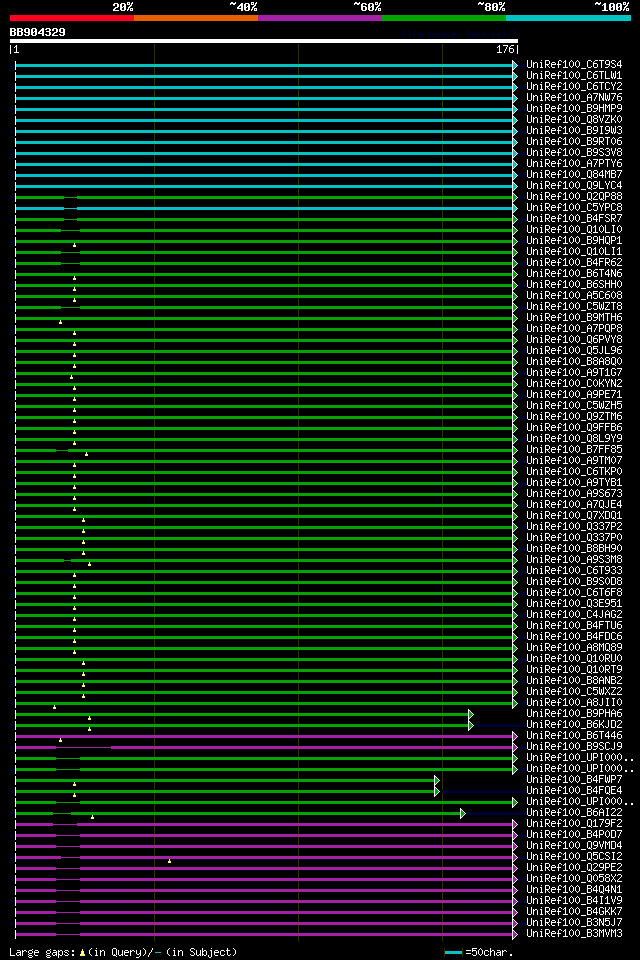Click the yellow gap marker on the B6AI22 row

[x=92, y=817]
